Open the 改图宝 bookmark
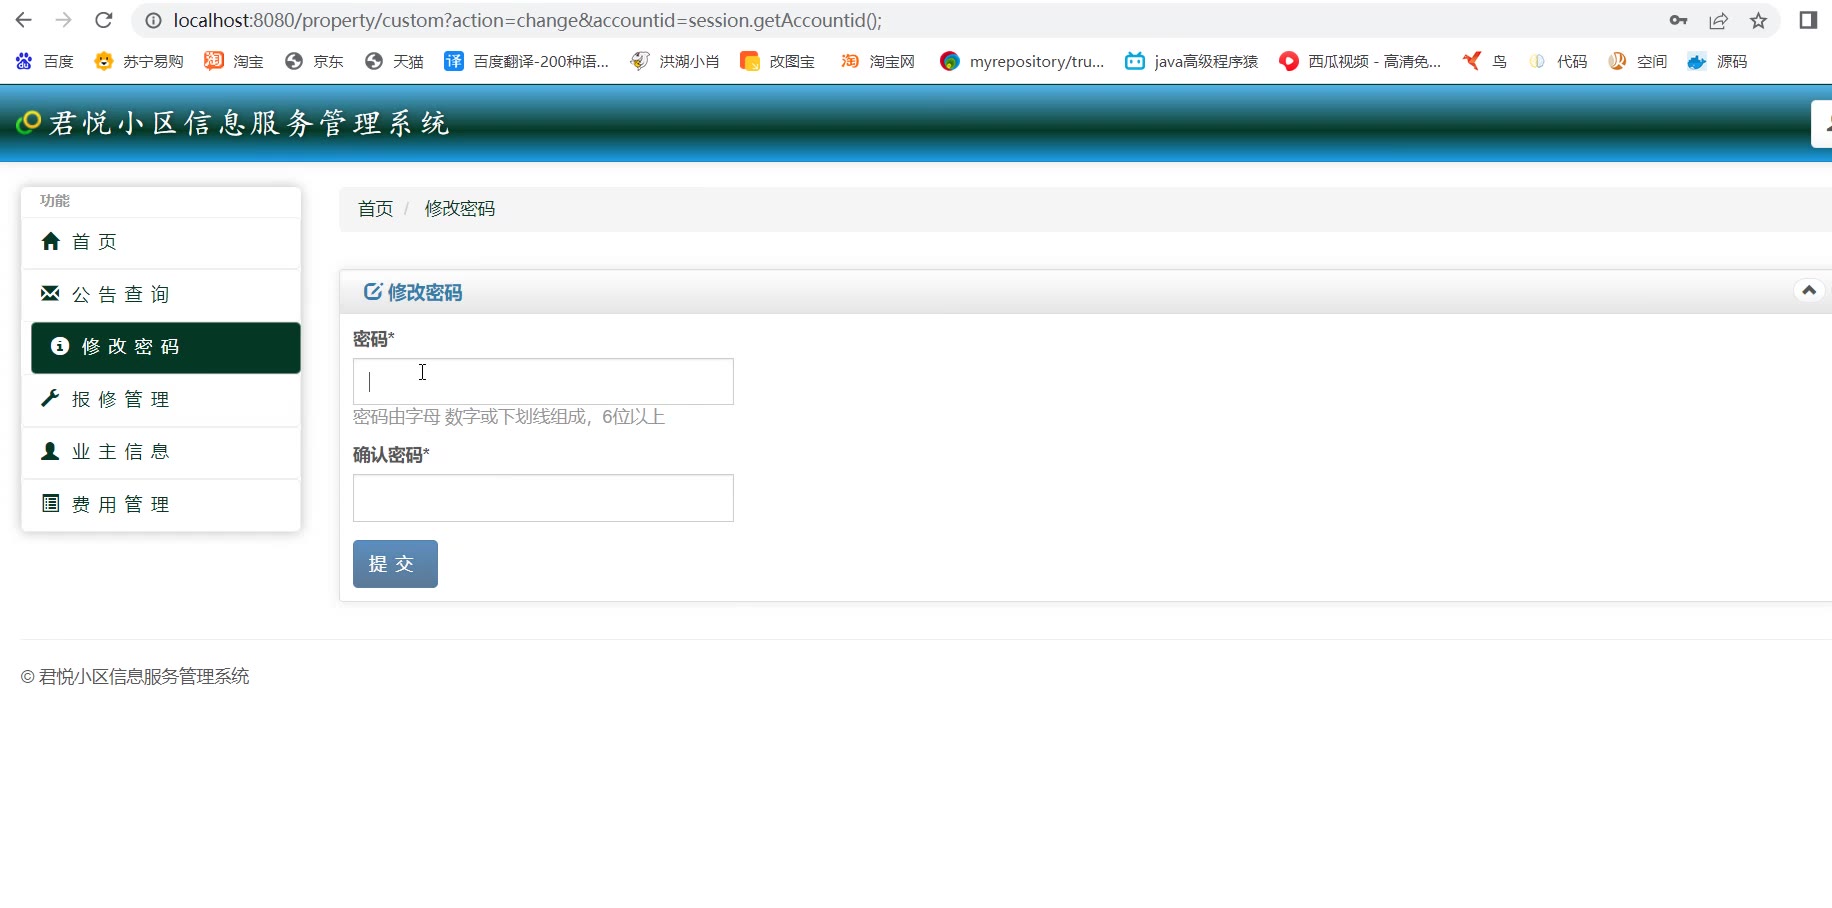Image resolution: width=1832 pixels, height=908 pixels. [x=777, y=61]
